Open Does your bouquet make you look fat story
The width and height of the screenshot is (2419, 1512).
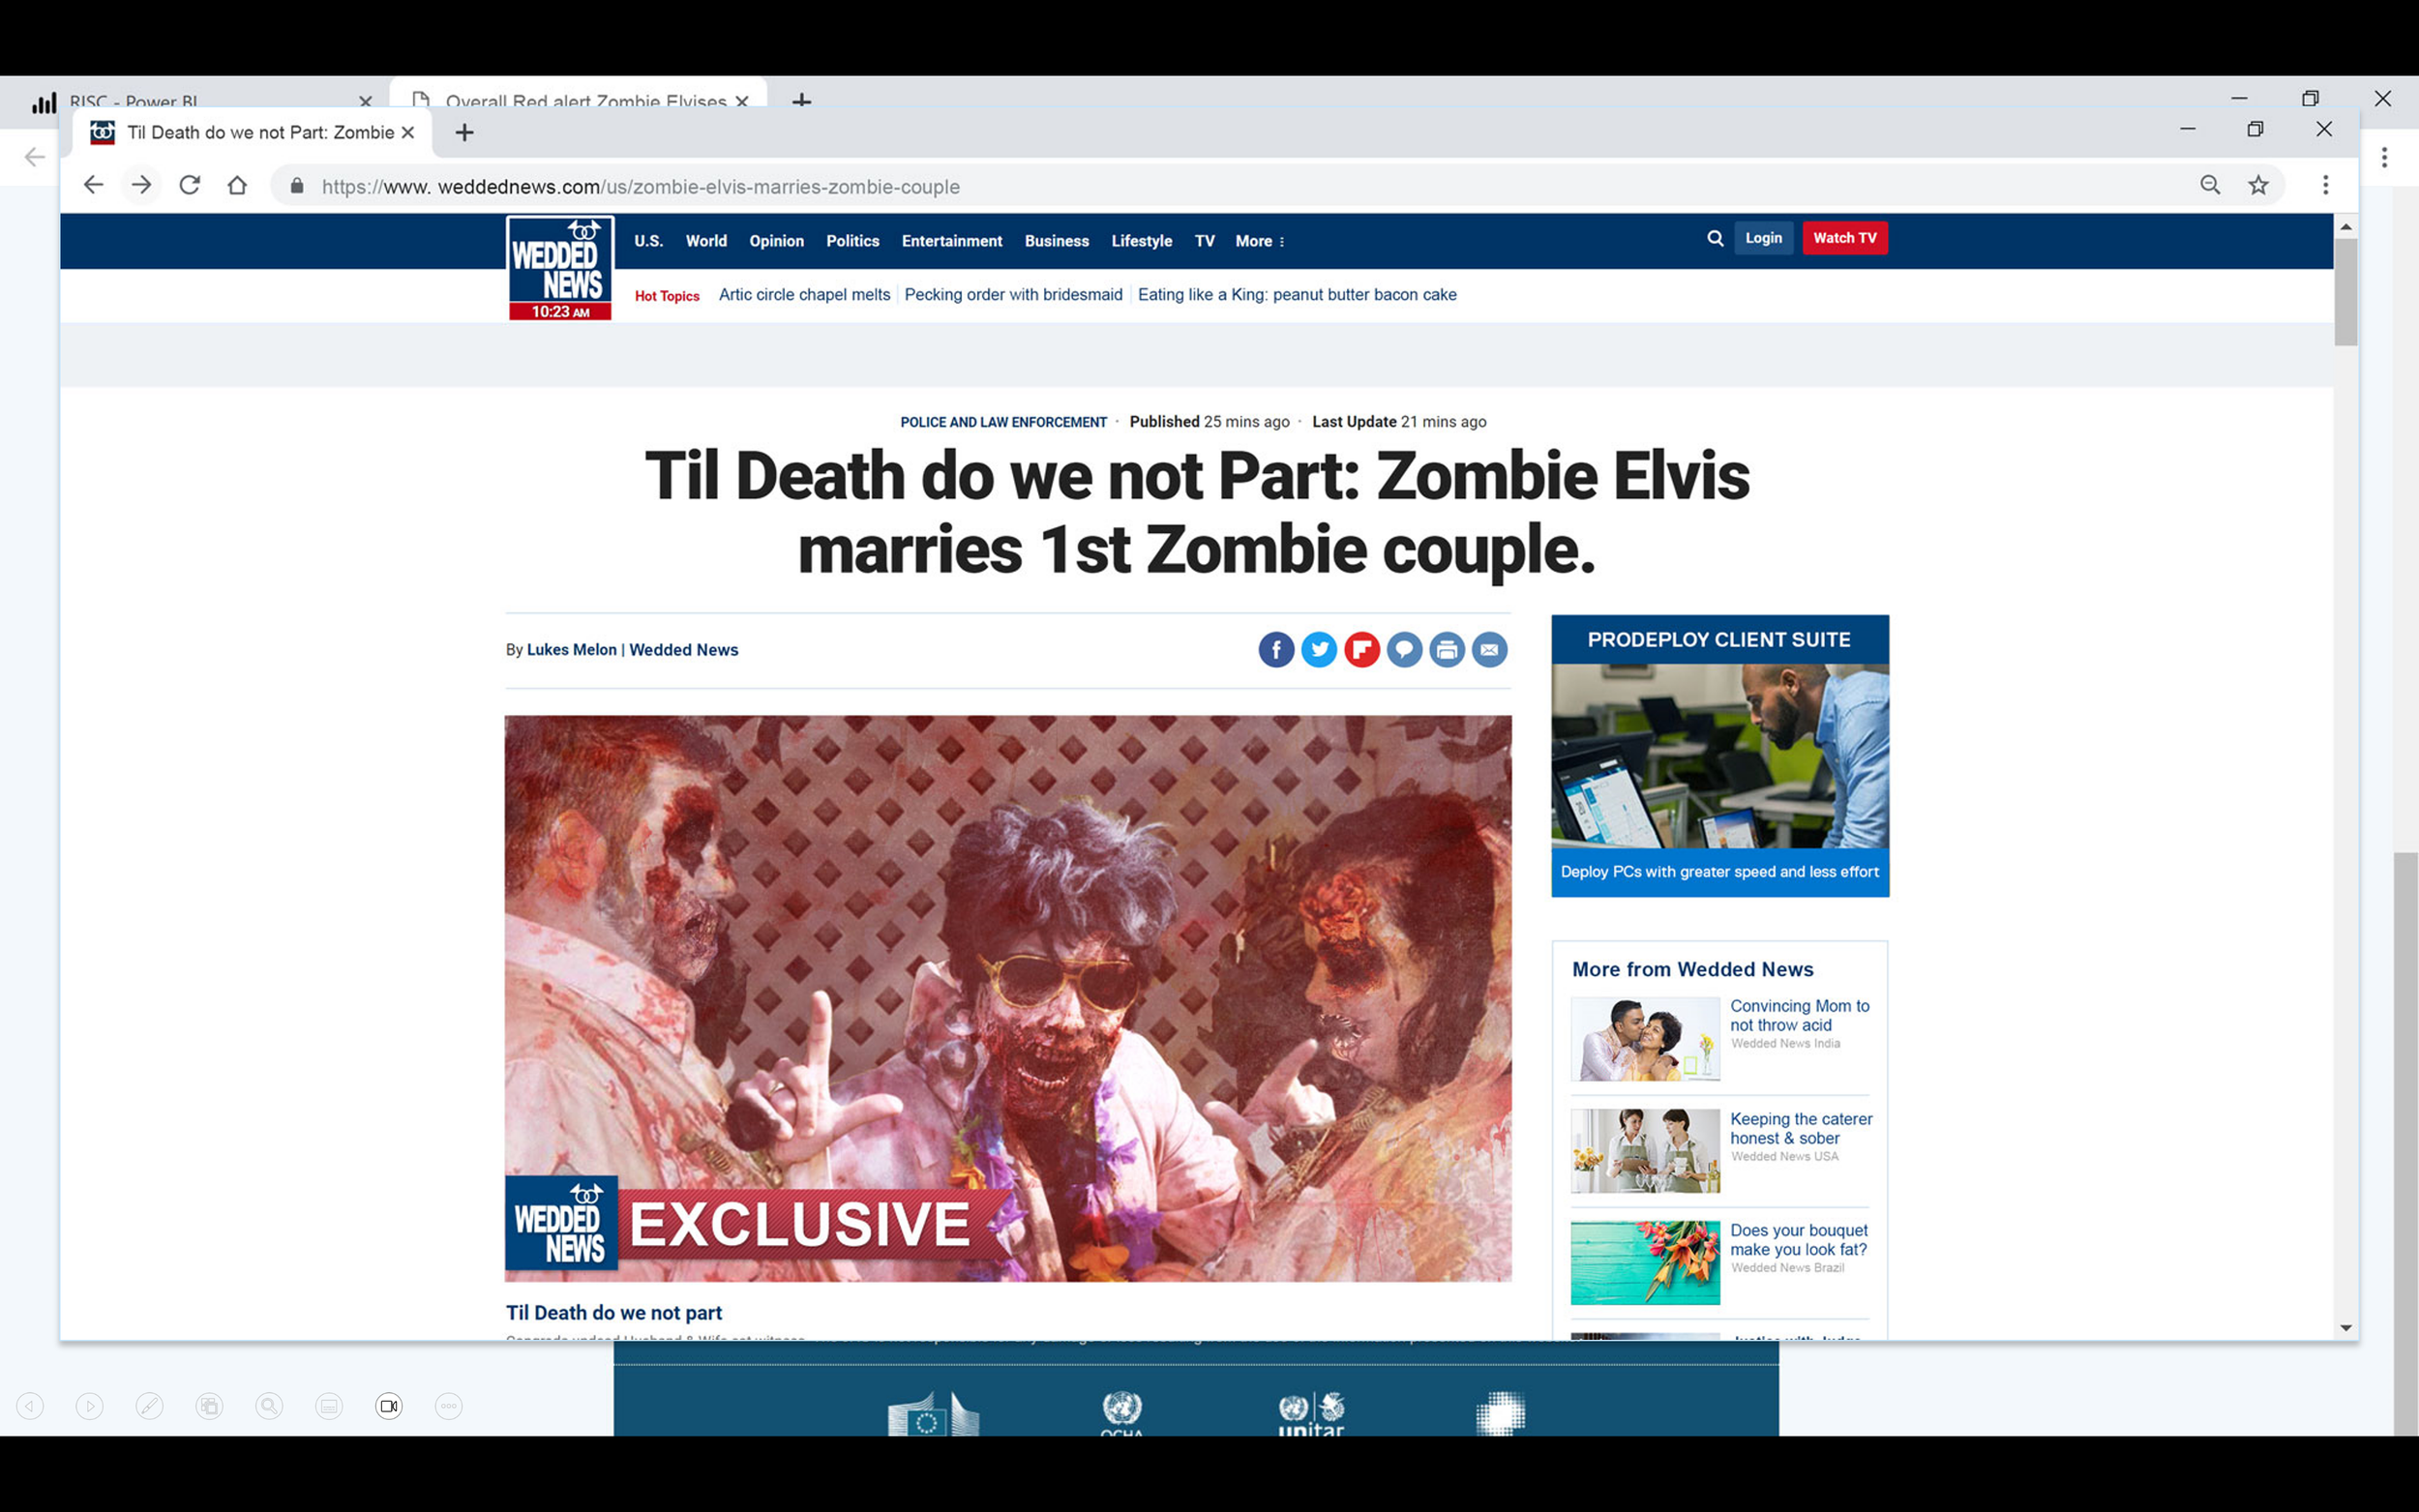click(x=1798, y=1240)
